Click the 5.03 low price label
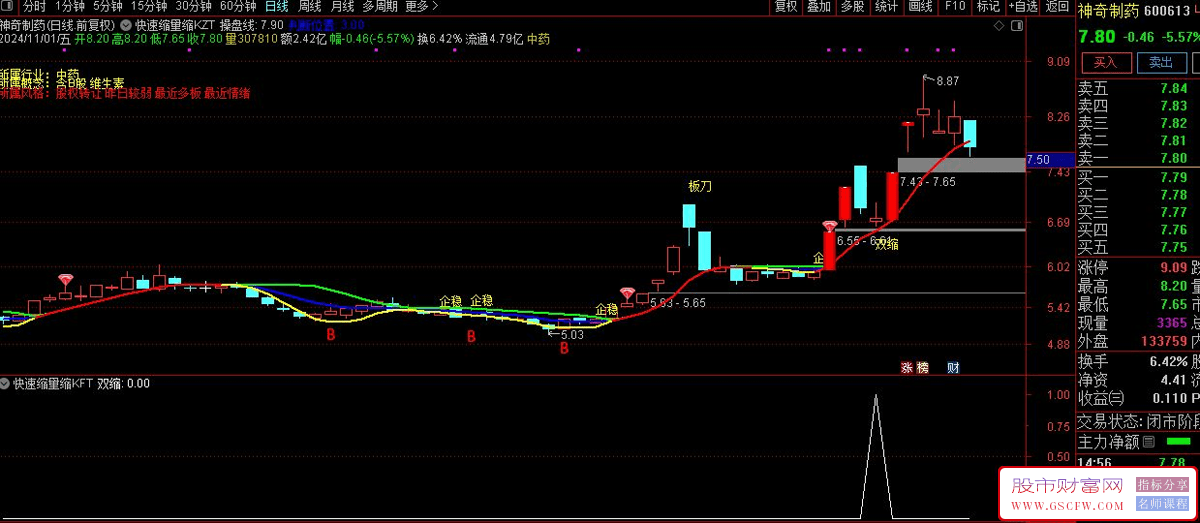 [572, 335]
